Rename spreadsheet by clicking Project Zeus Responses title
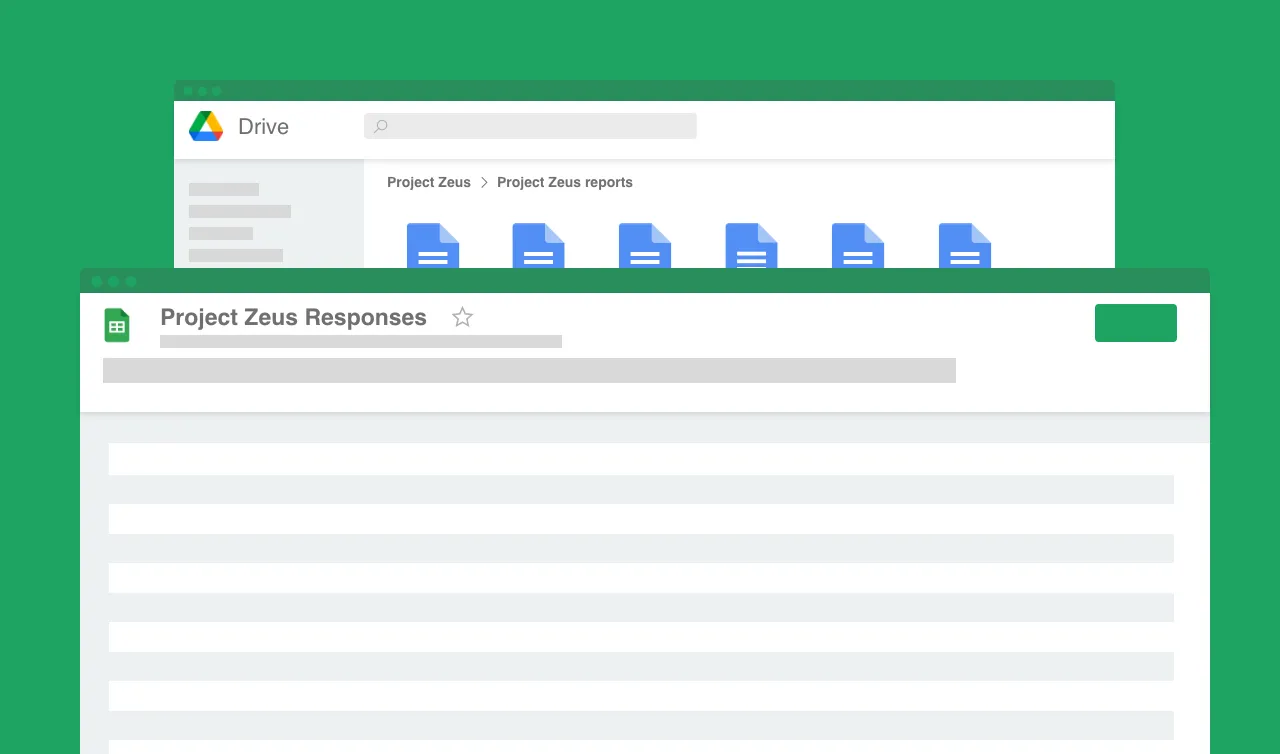The image size is (1280, 754). pyautogui.click(x=293, y=317)
